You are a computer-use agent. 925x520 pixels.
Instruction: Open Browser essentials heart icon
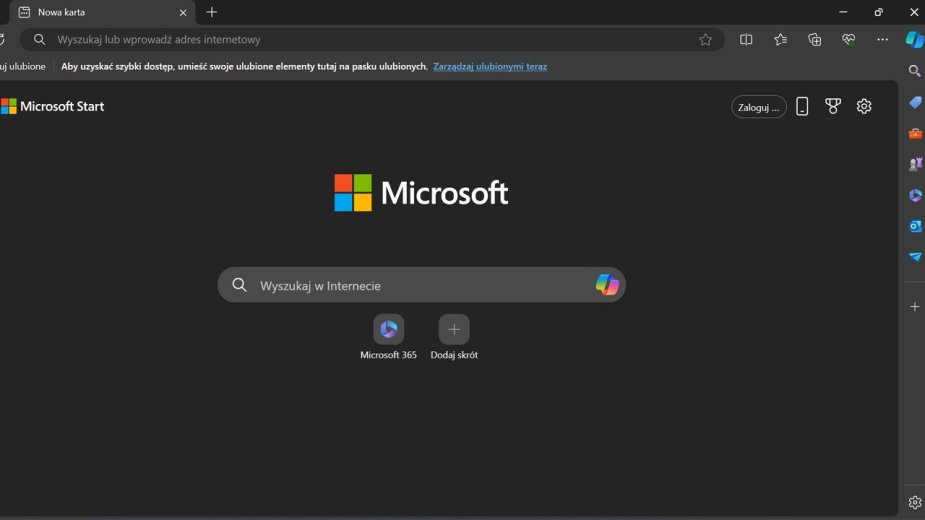pyautogui.click(x=849, y=40)
